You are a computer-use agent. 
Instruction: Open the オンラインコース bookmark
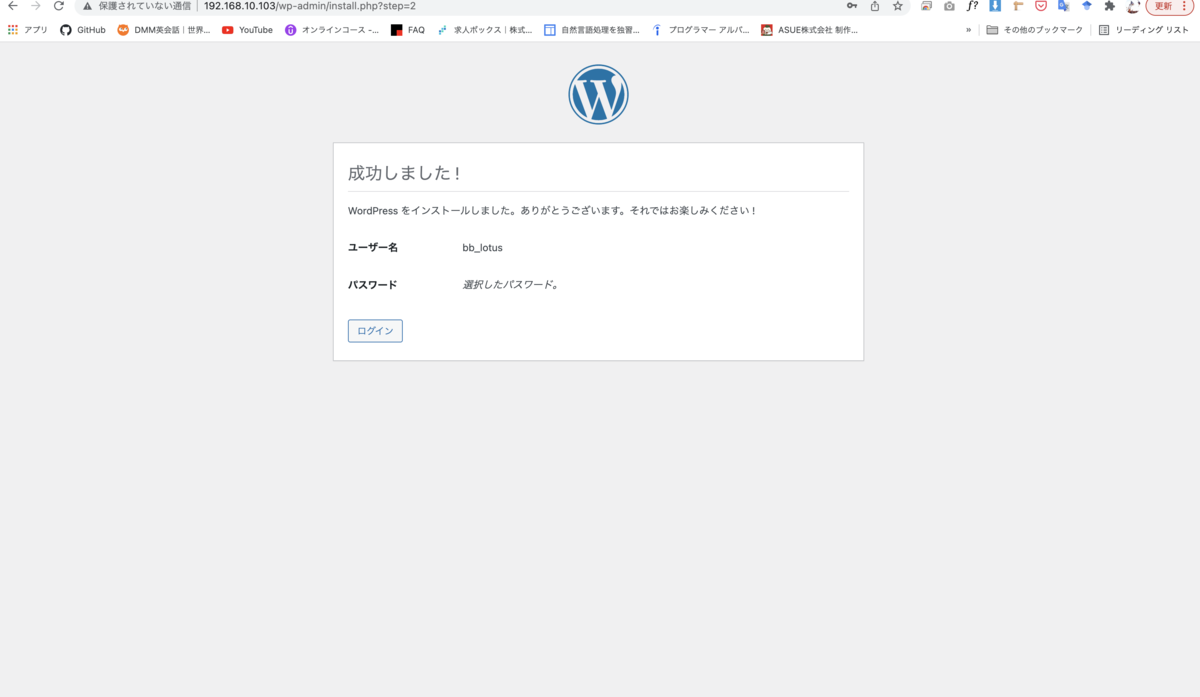coord(332,30)
